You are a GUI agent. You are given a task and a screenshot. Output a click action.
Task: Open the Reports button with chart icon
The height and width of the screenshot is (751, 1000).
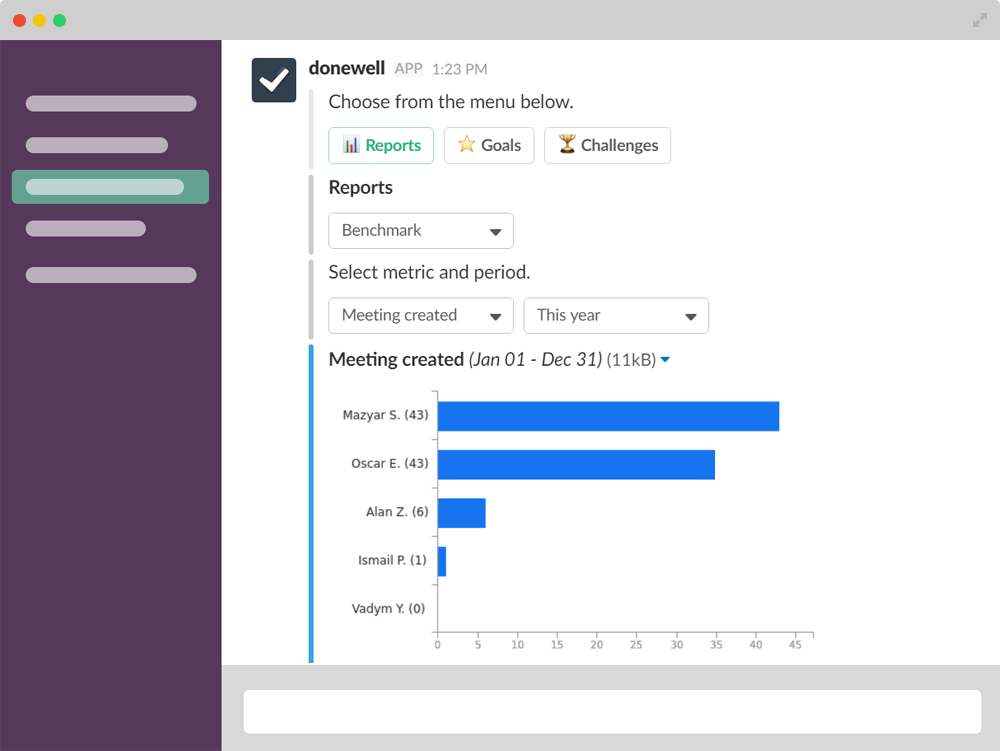point(381,145)
